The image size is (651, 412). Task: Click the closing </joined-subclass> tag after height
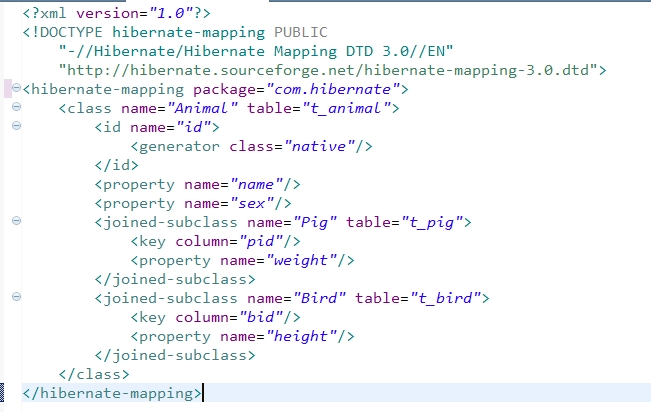point(175,356)
